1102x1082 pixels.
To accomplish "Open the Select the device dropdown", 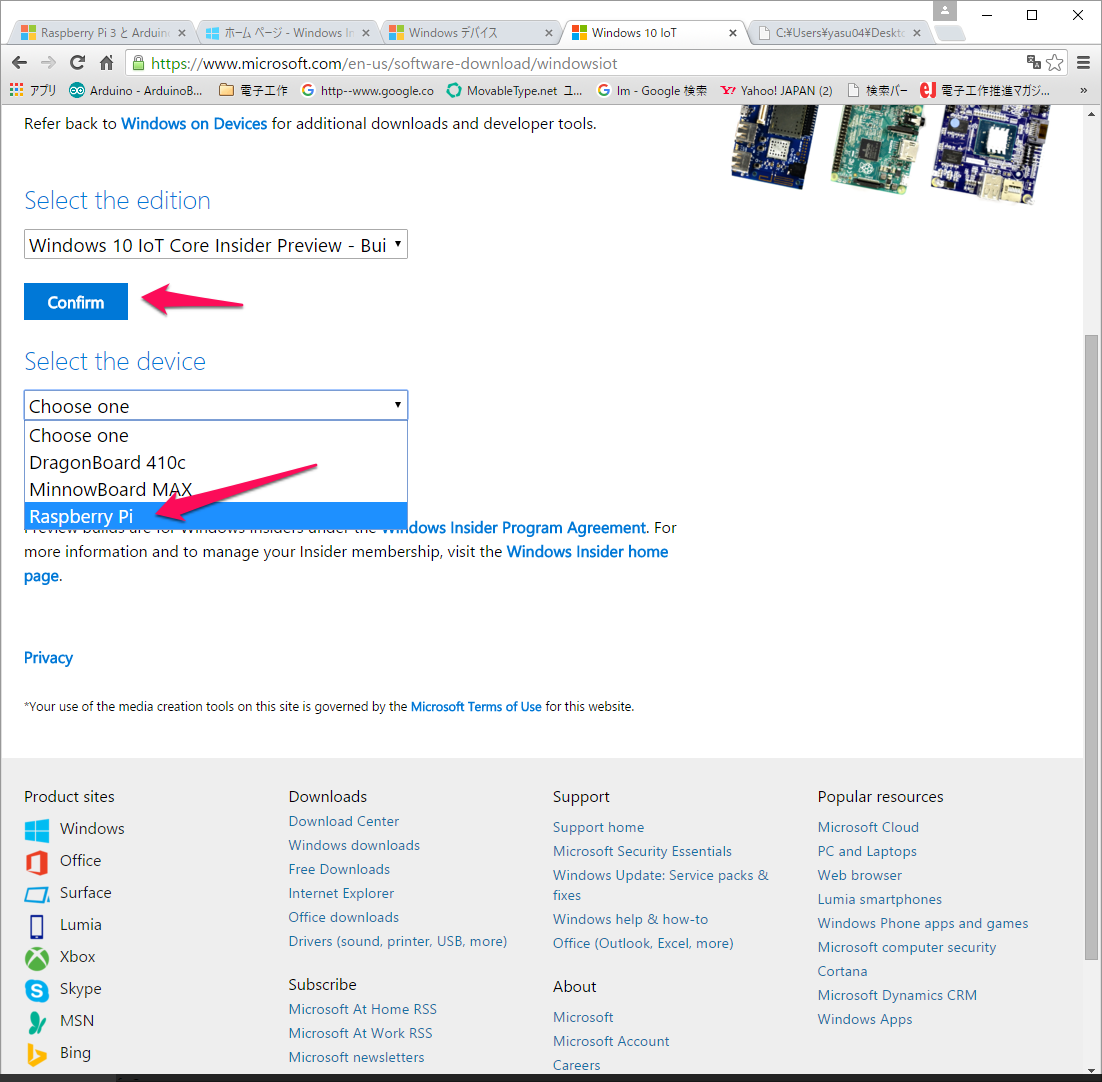I will [216, 405].
